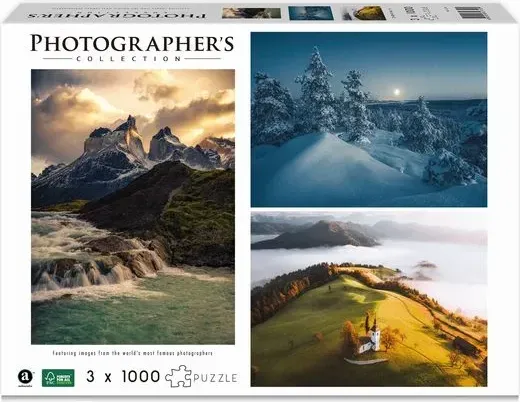Click the hilltop church above fog image
The height and width of the screenshot is (402, 520).
[x=369, y=299]
